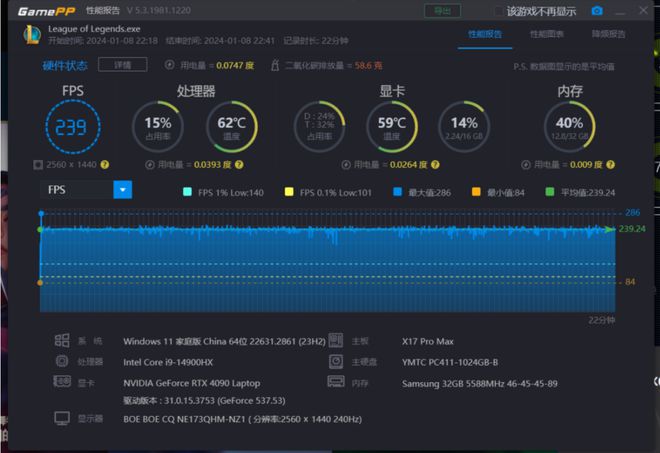Image resolution: width=660 pixels, height=453 pixels.
Task: Toggle the cyan FPS 1% Low:140 legend swatch
Action: point(188,192)
